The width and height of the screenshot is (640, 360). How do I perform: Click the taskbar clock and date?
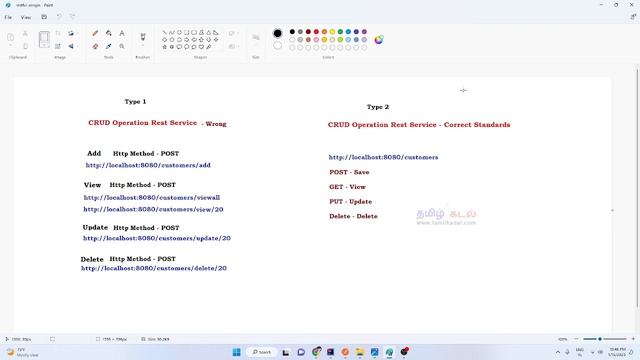617,352
